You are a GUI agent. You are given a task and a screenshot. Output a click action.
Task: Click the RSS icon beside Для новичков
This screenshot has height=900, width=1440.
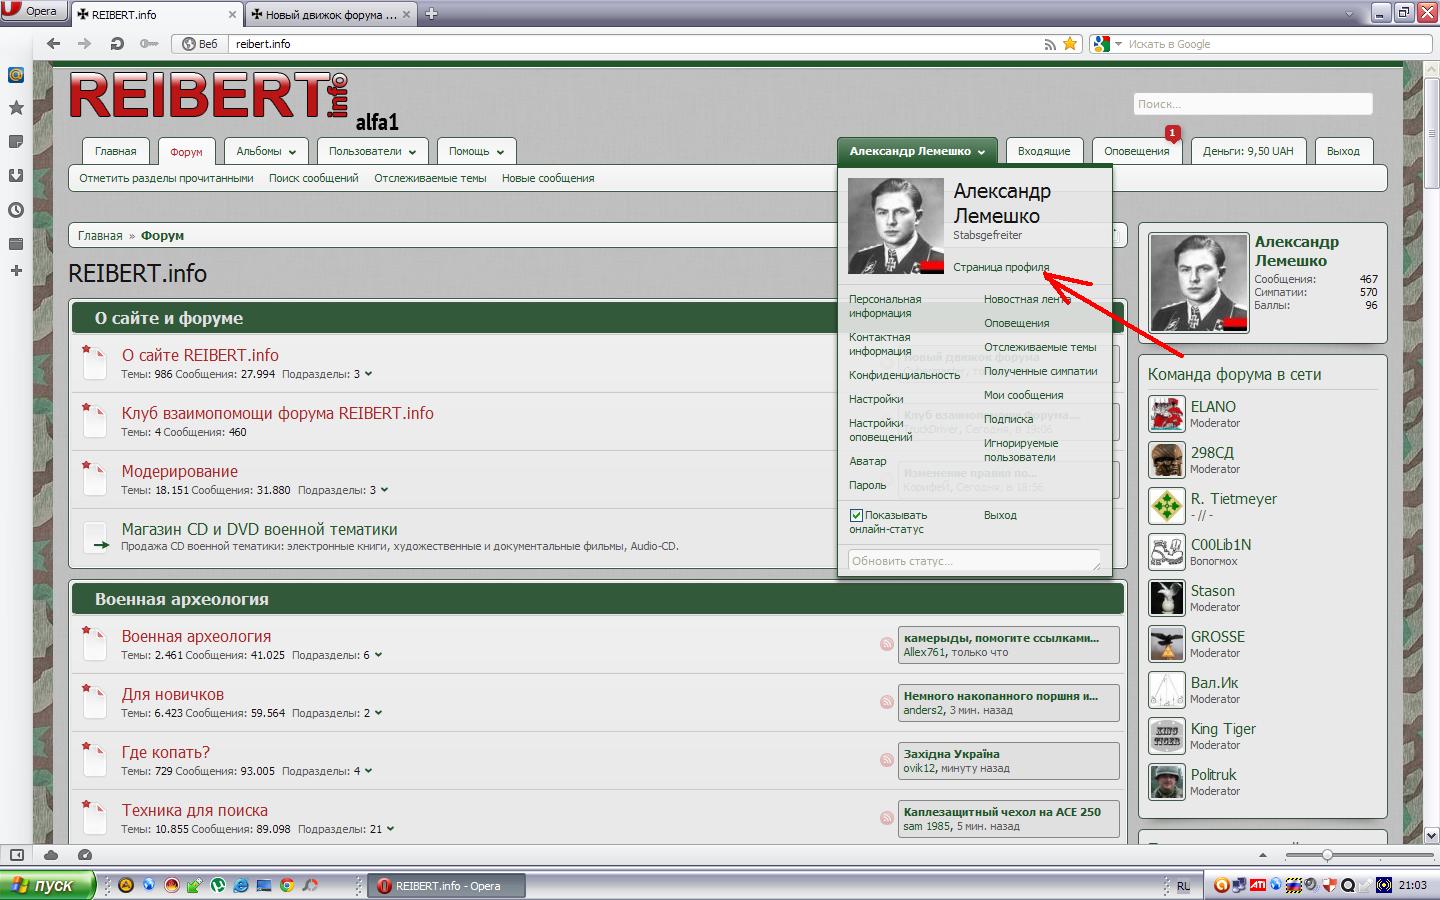[x=887, y=702]
